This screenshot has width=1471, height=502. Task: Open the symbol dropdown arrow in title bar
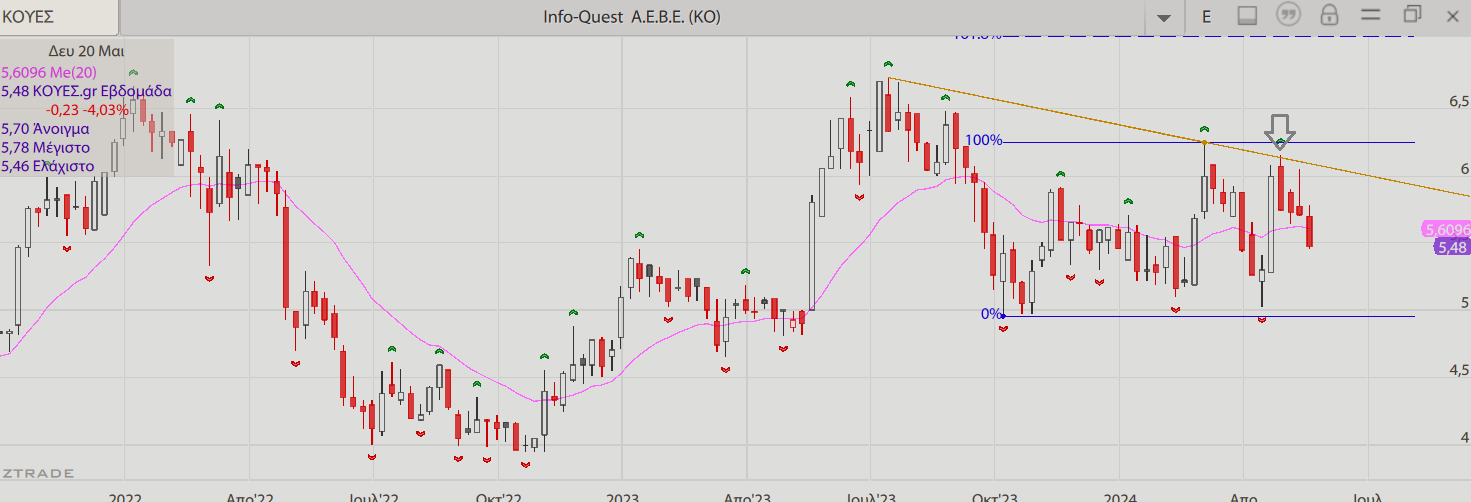[1163, 17]
